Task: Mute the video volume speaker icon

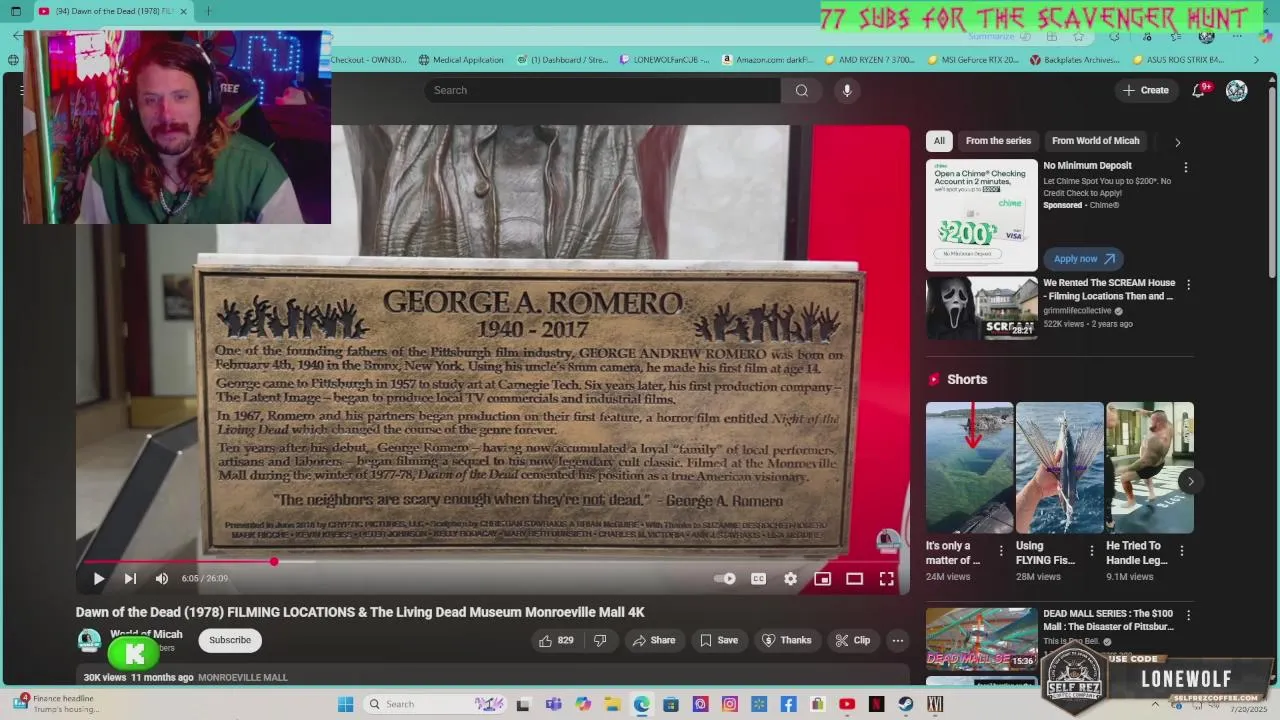Action: click(162, 578)
